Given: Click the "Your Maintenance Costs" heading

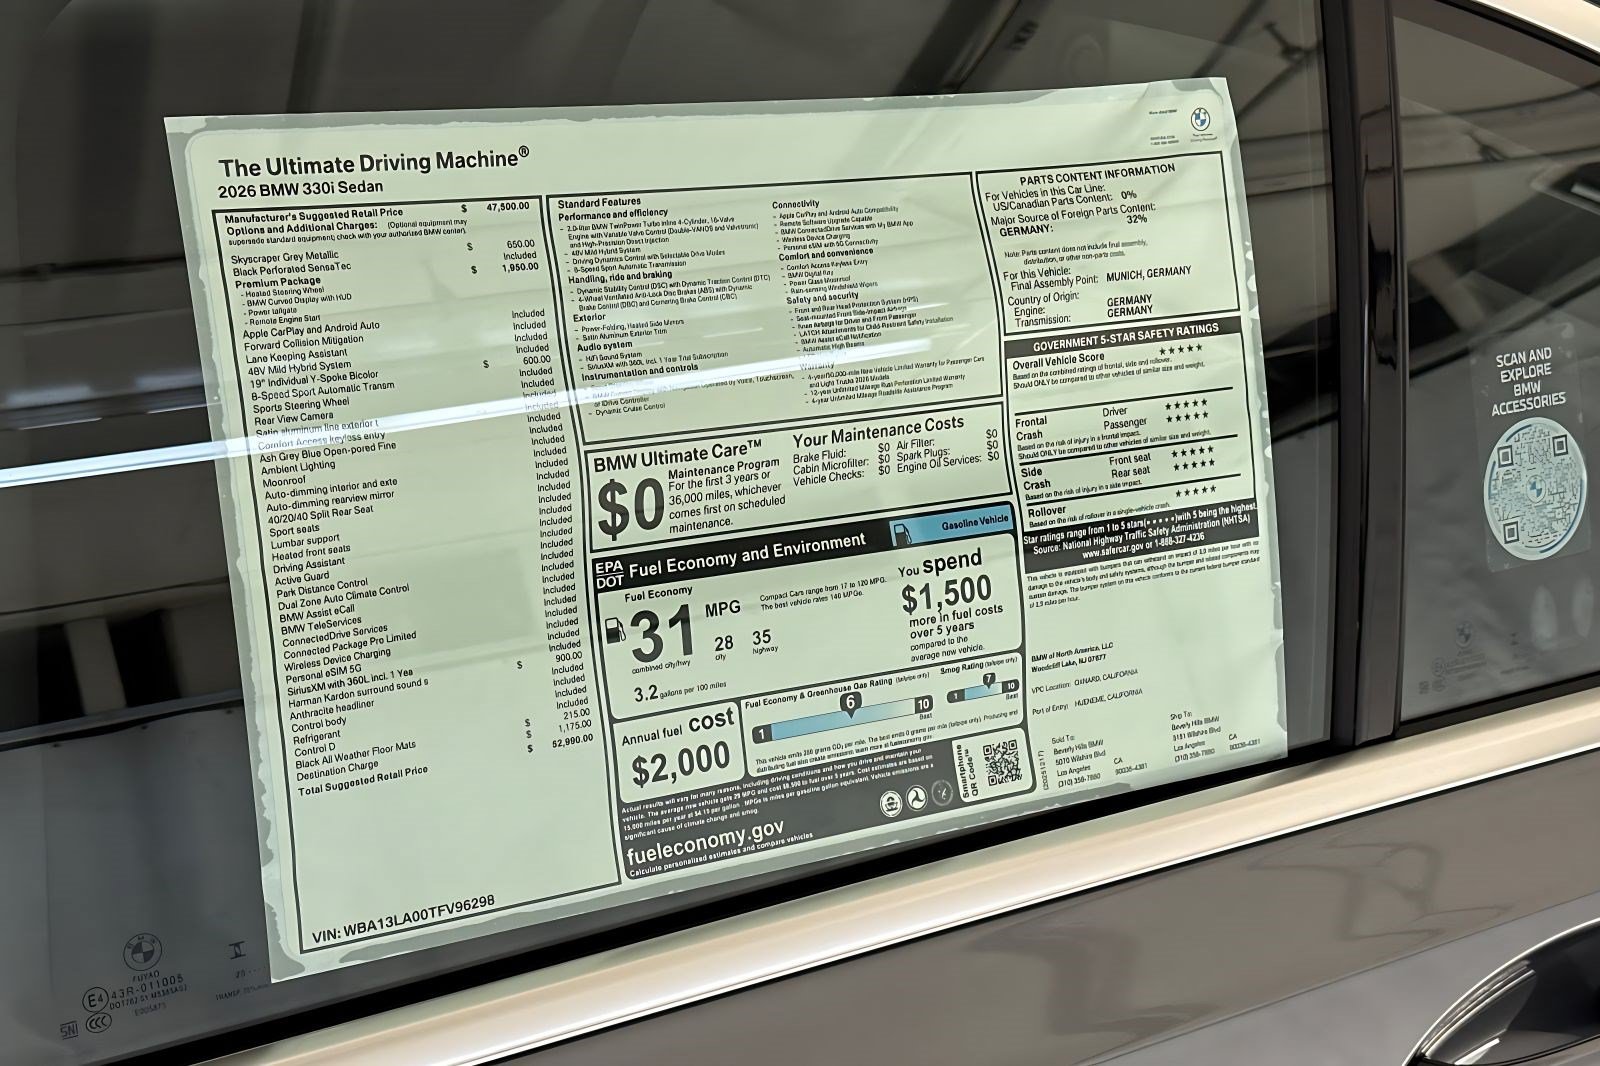Looking at the screenshot, I should (x=878, y=433).
